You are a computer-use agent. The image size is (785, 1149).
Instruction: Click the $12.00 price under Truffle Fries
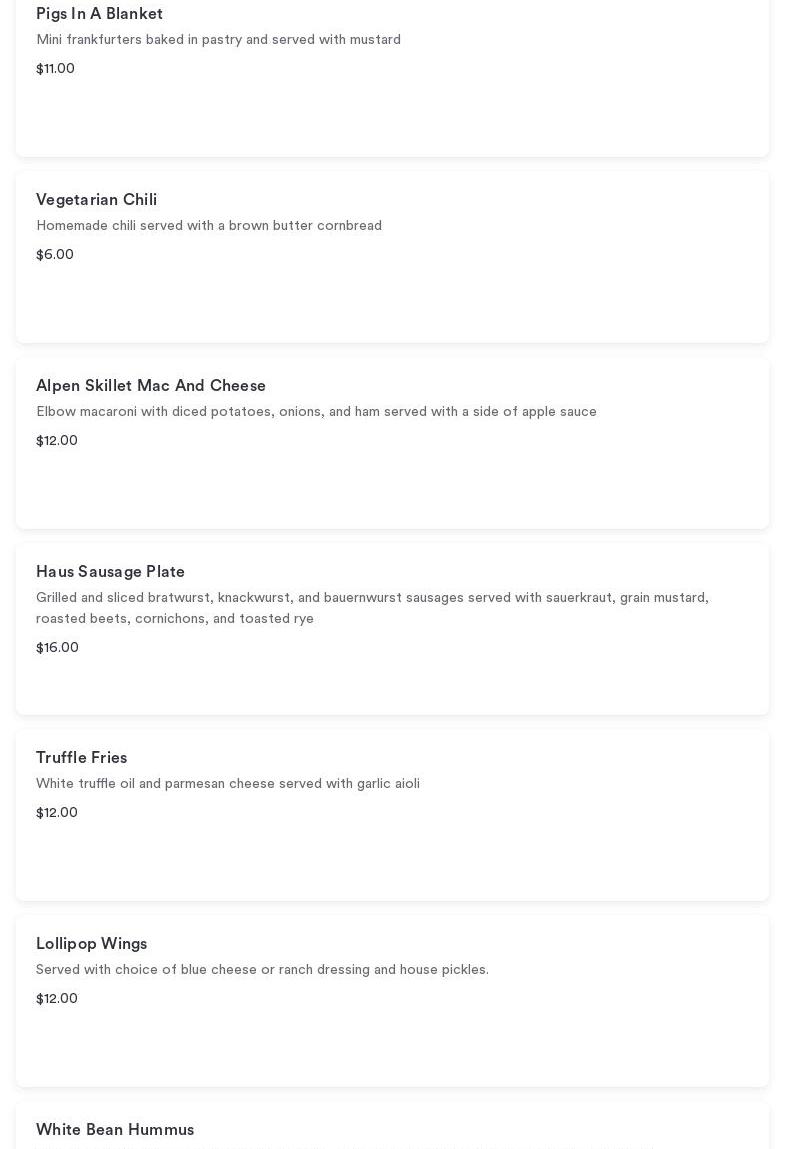click(57, 813)
